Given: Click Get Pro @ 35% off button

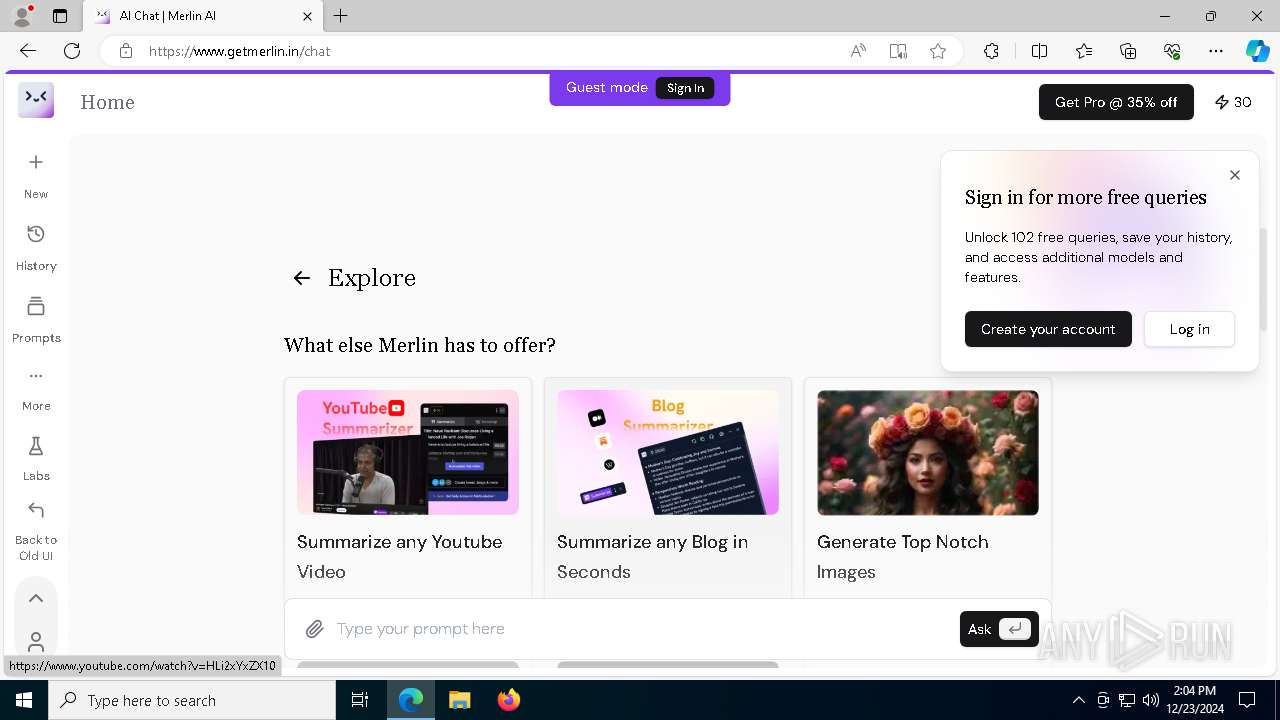Looking at the screenshot, I should (x=1116, y=102).
